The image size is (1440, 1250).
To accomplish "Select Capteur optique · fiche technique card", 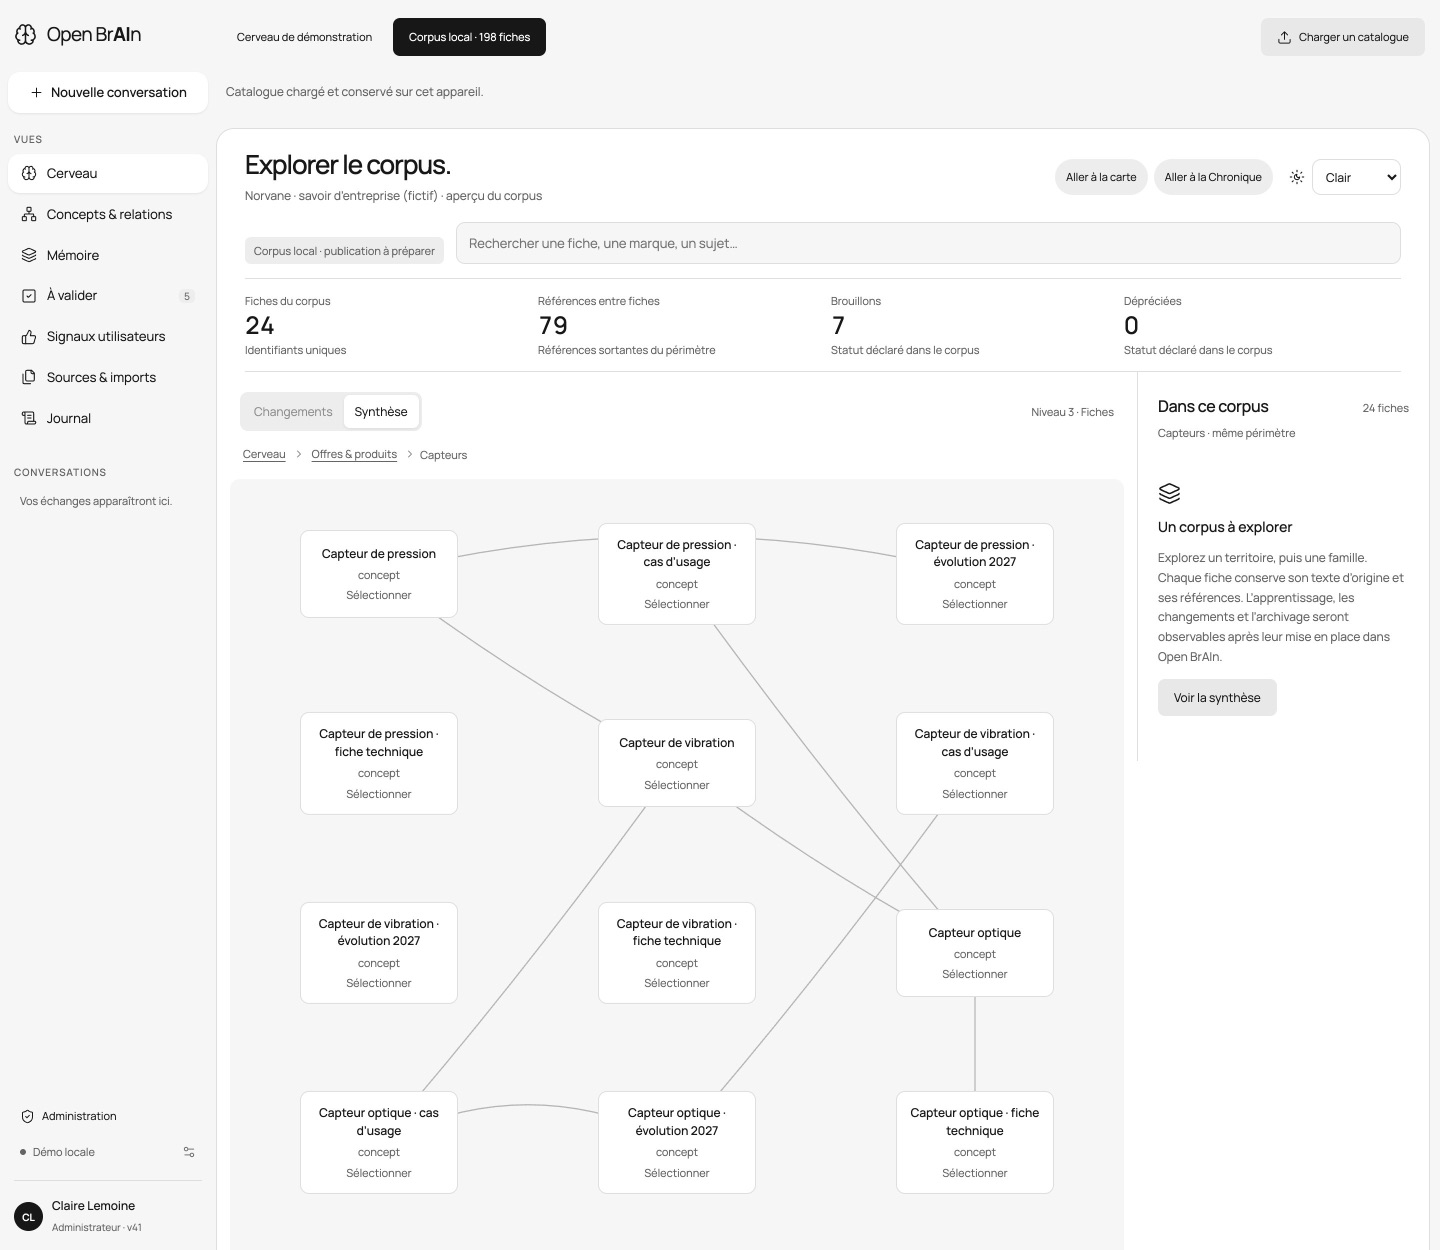I will [x=975, y=1142].
